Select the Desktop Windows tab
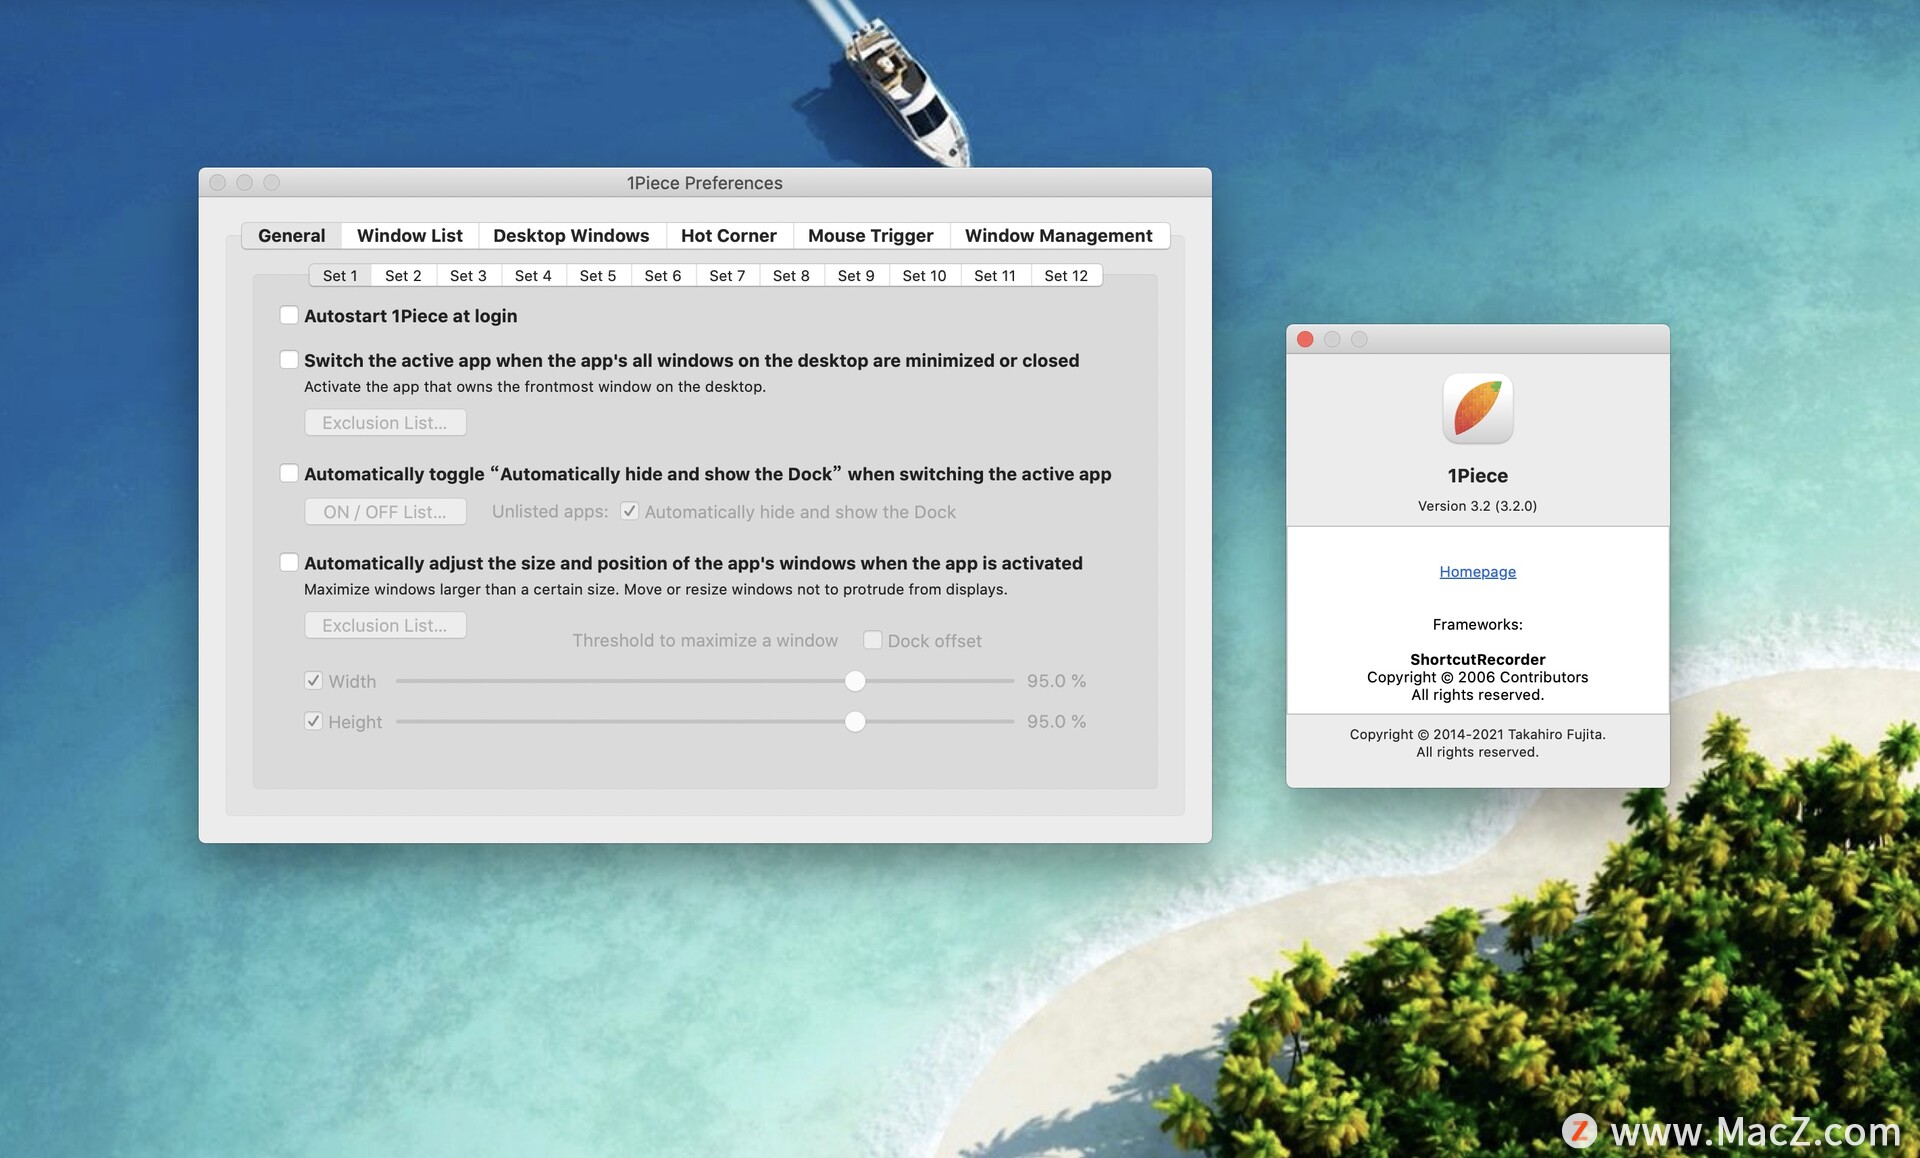 pos(570,235)
